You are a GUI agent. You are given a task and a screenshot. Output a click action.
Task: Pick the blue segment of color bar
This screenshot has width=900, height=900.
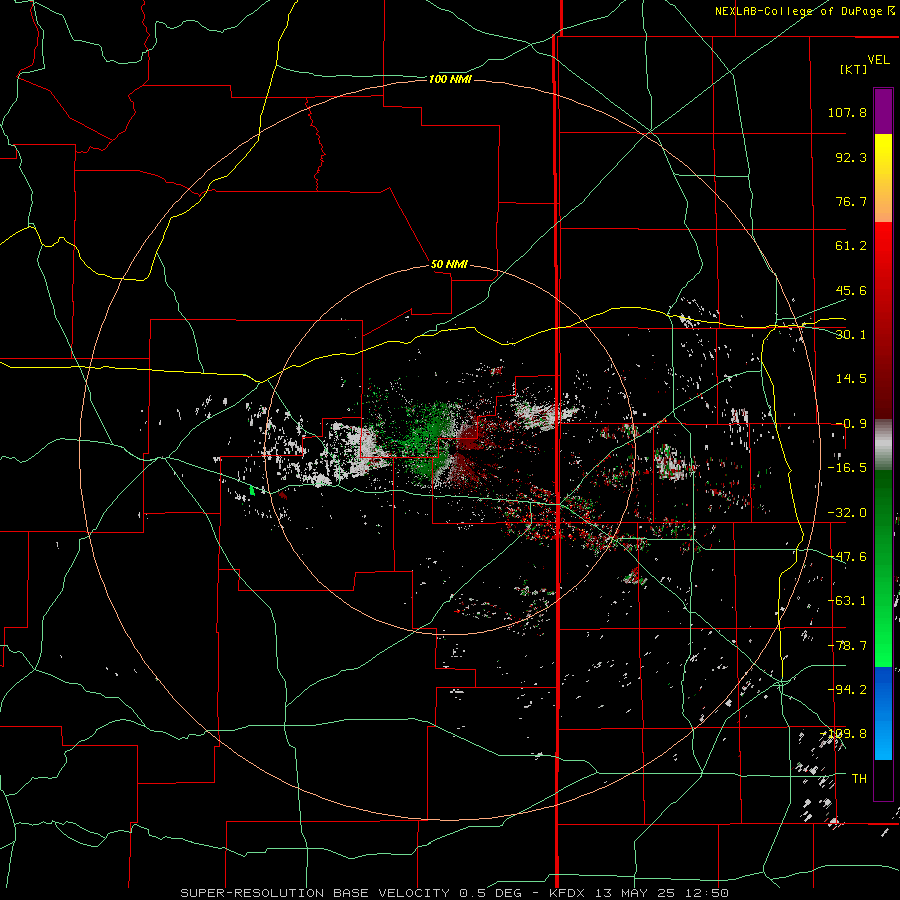pyautogui.click(x=883, y=713)
